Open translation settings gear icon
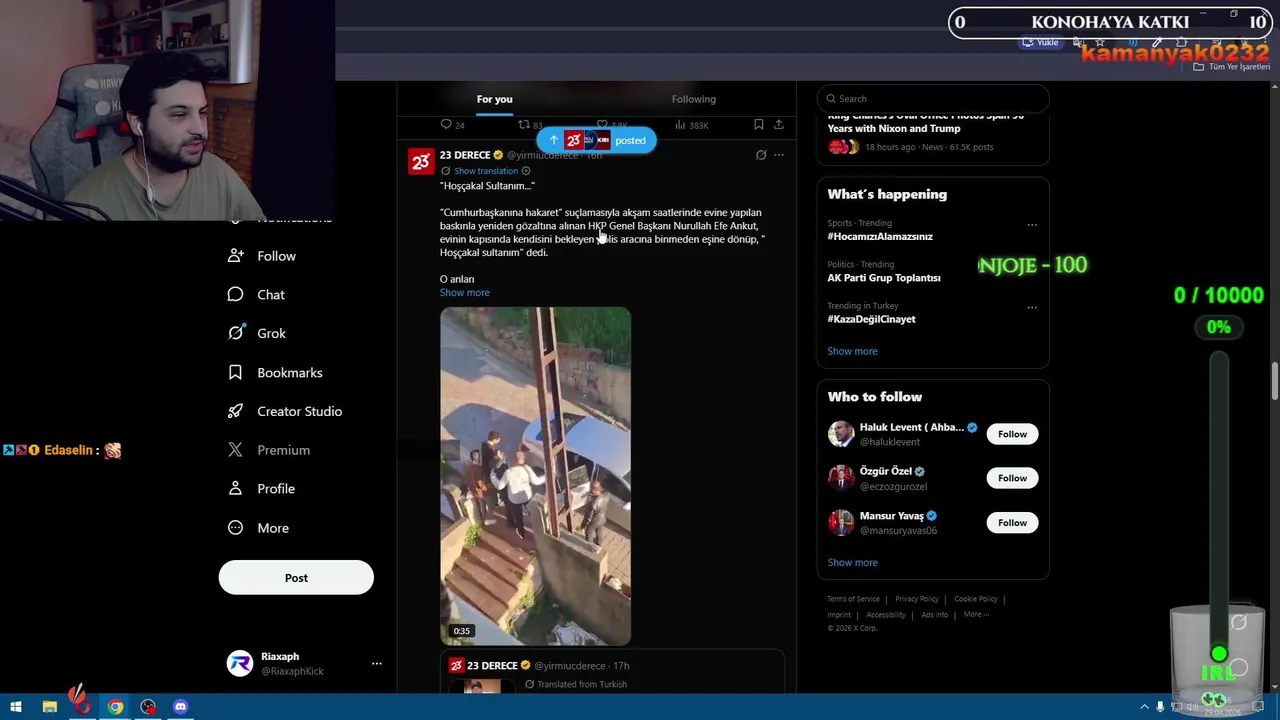1280x720 pixels. tap(526, 171)
